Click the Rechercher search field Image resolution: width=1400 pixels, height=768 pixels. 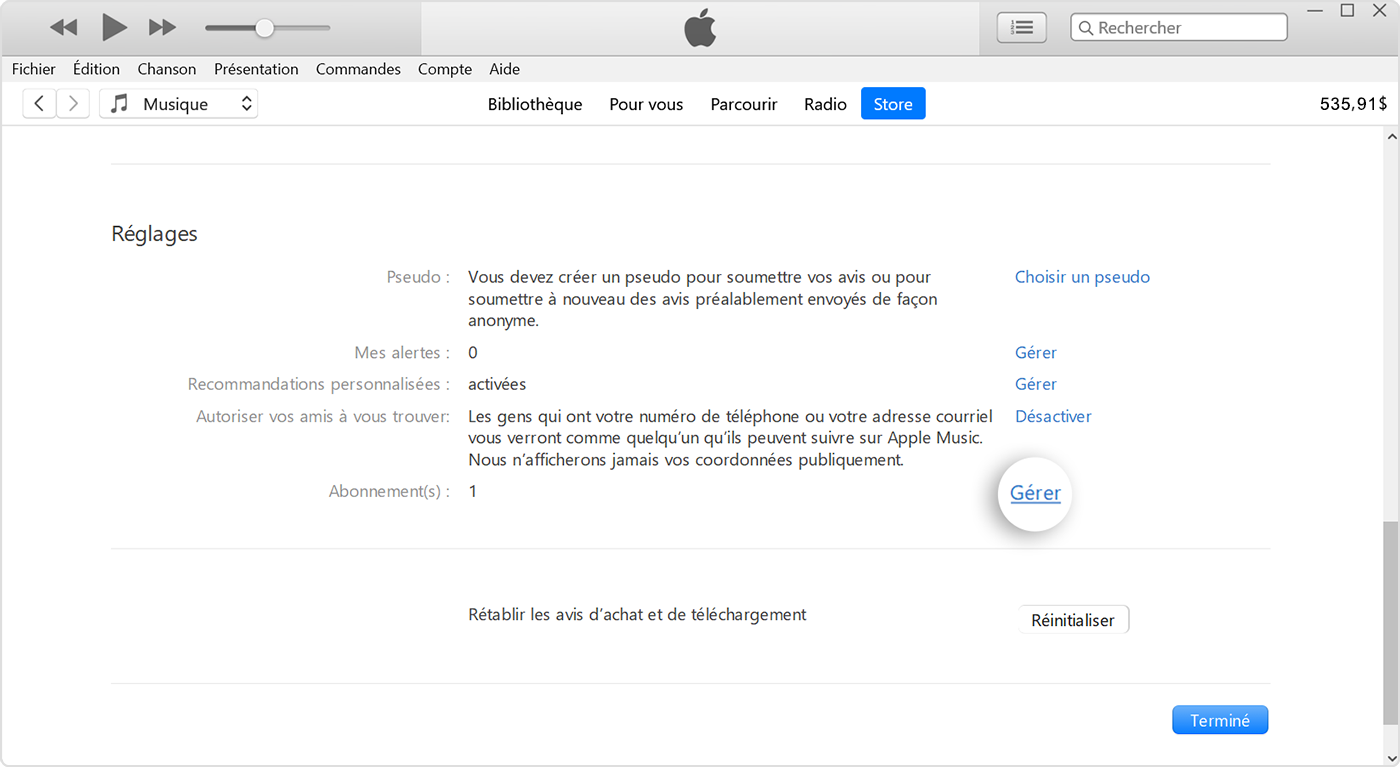[x=1178, y=27]
